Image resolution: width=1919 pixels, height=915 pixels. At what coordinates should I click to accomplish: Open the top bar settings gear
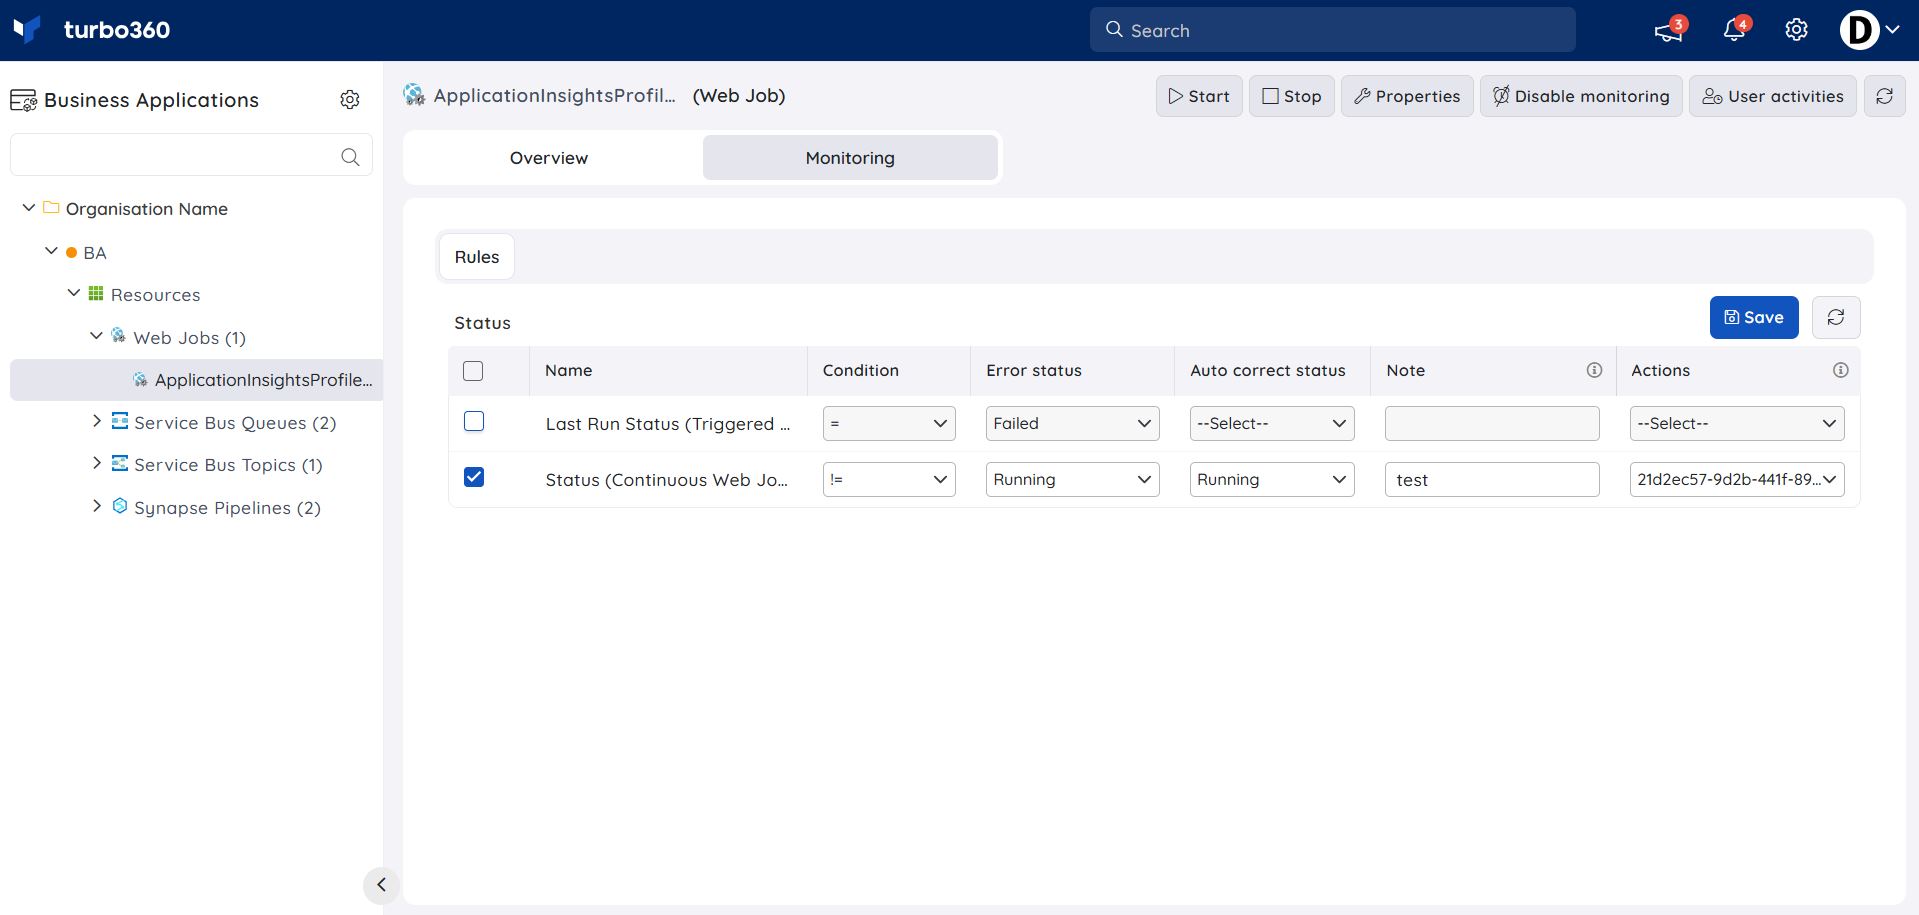[1796, 30]
